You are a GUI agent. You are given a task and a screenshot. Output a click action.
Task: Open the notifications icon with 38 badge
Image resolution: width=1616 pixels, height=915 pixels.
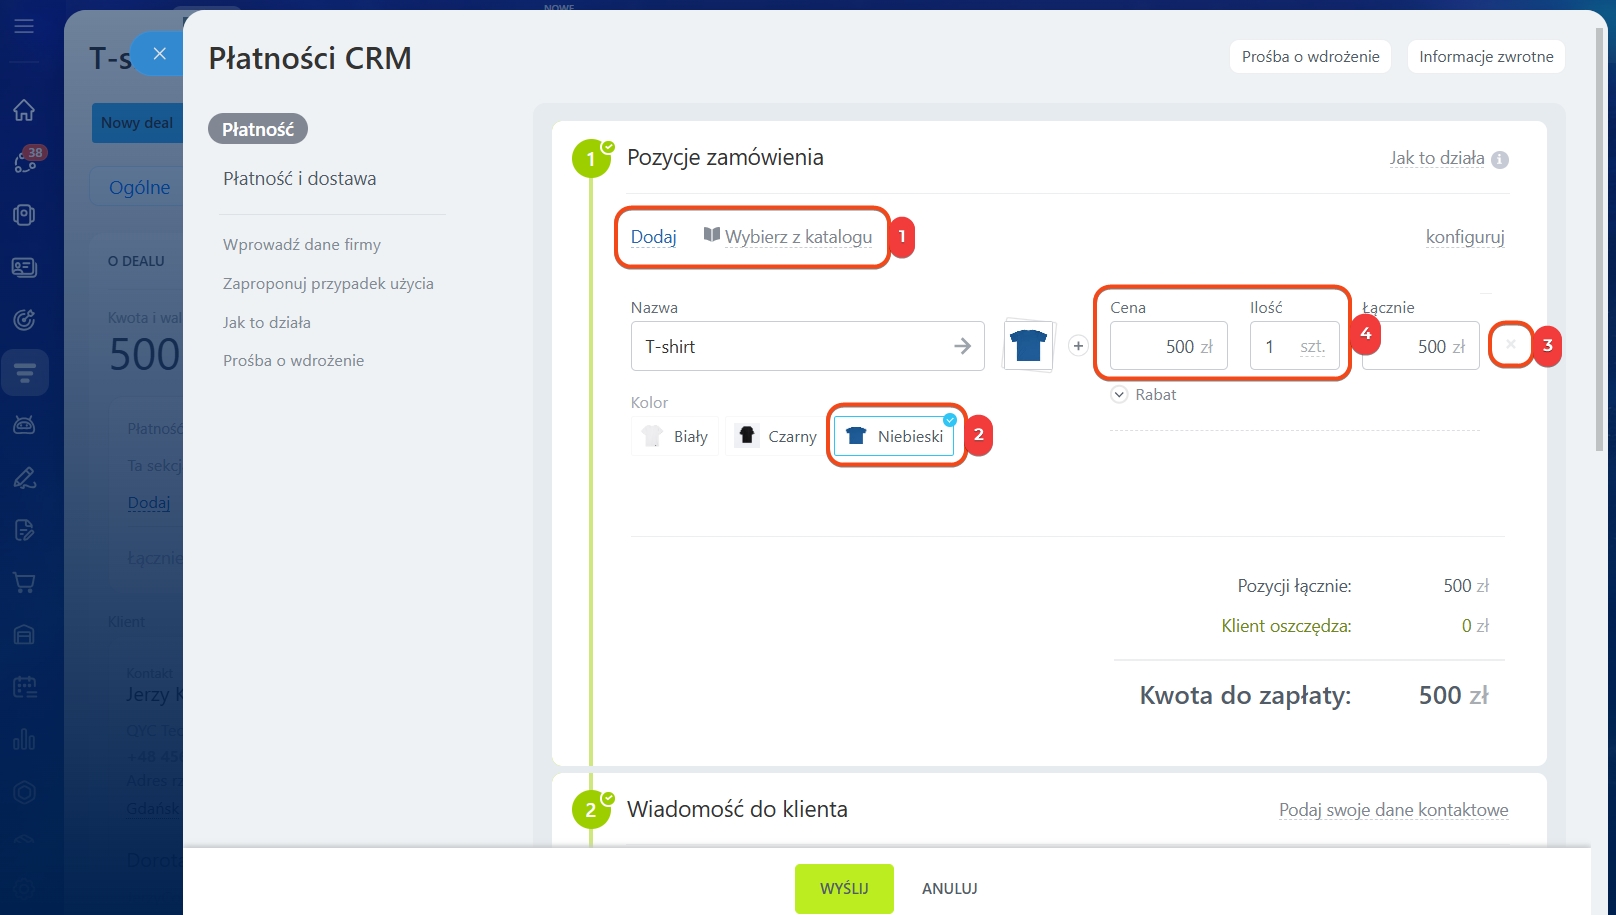pos(25,162)
